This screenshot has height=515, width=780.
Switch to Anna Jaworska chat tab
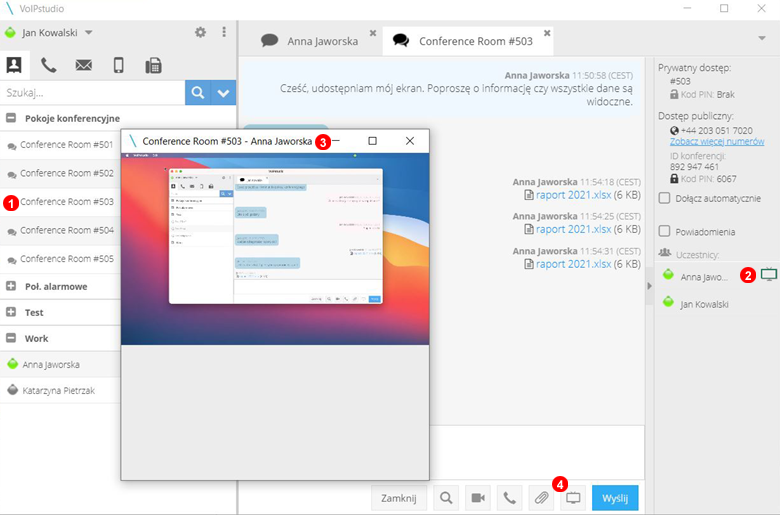[x=309, y=41]
